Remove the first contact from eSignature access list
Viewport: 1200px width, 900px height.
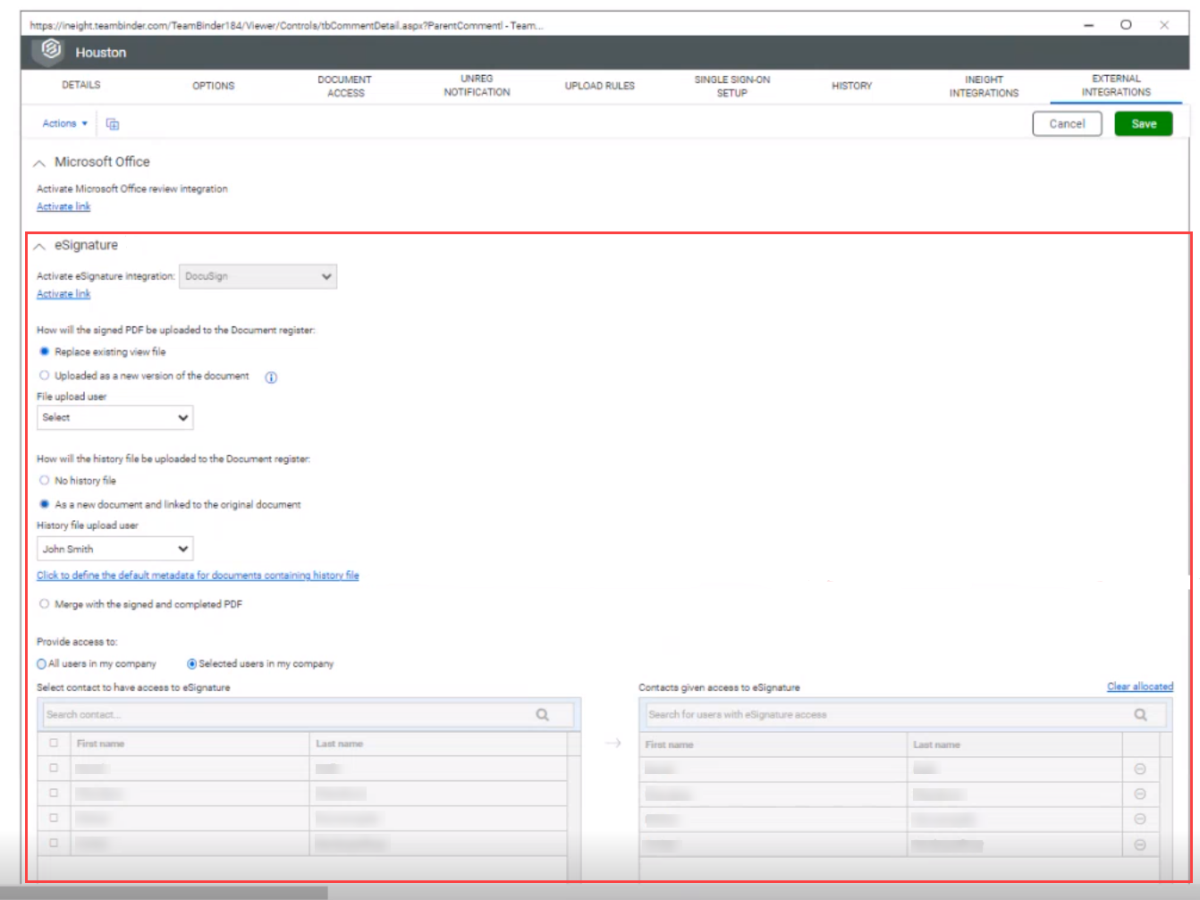[1139, 769]
